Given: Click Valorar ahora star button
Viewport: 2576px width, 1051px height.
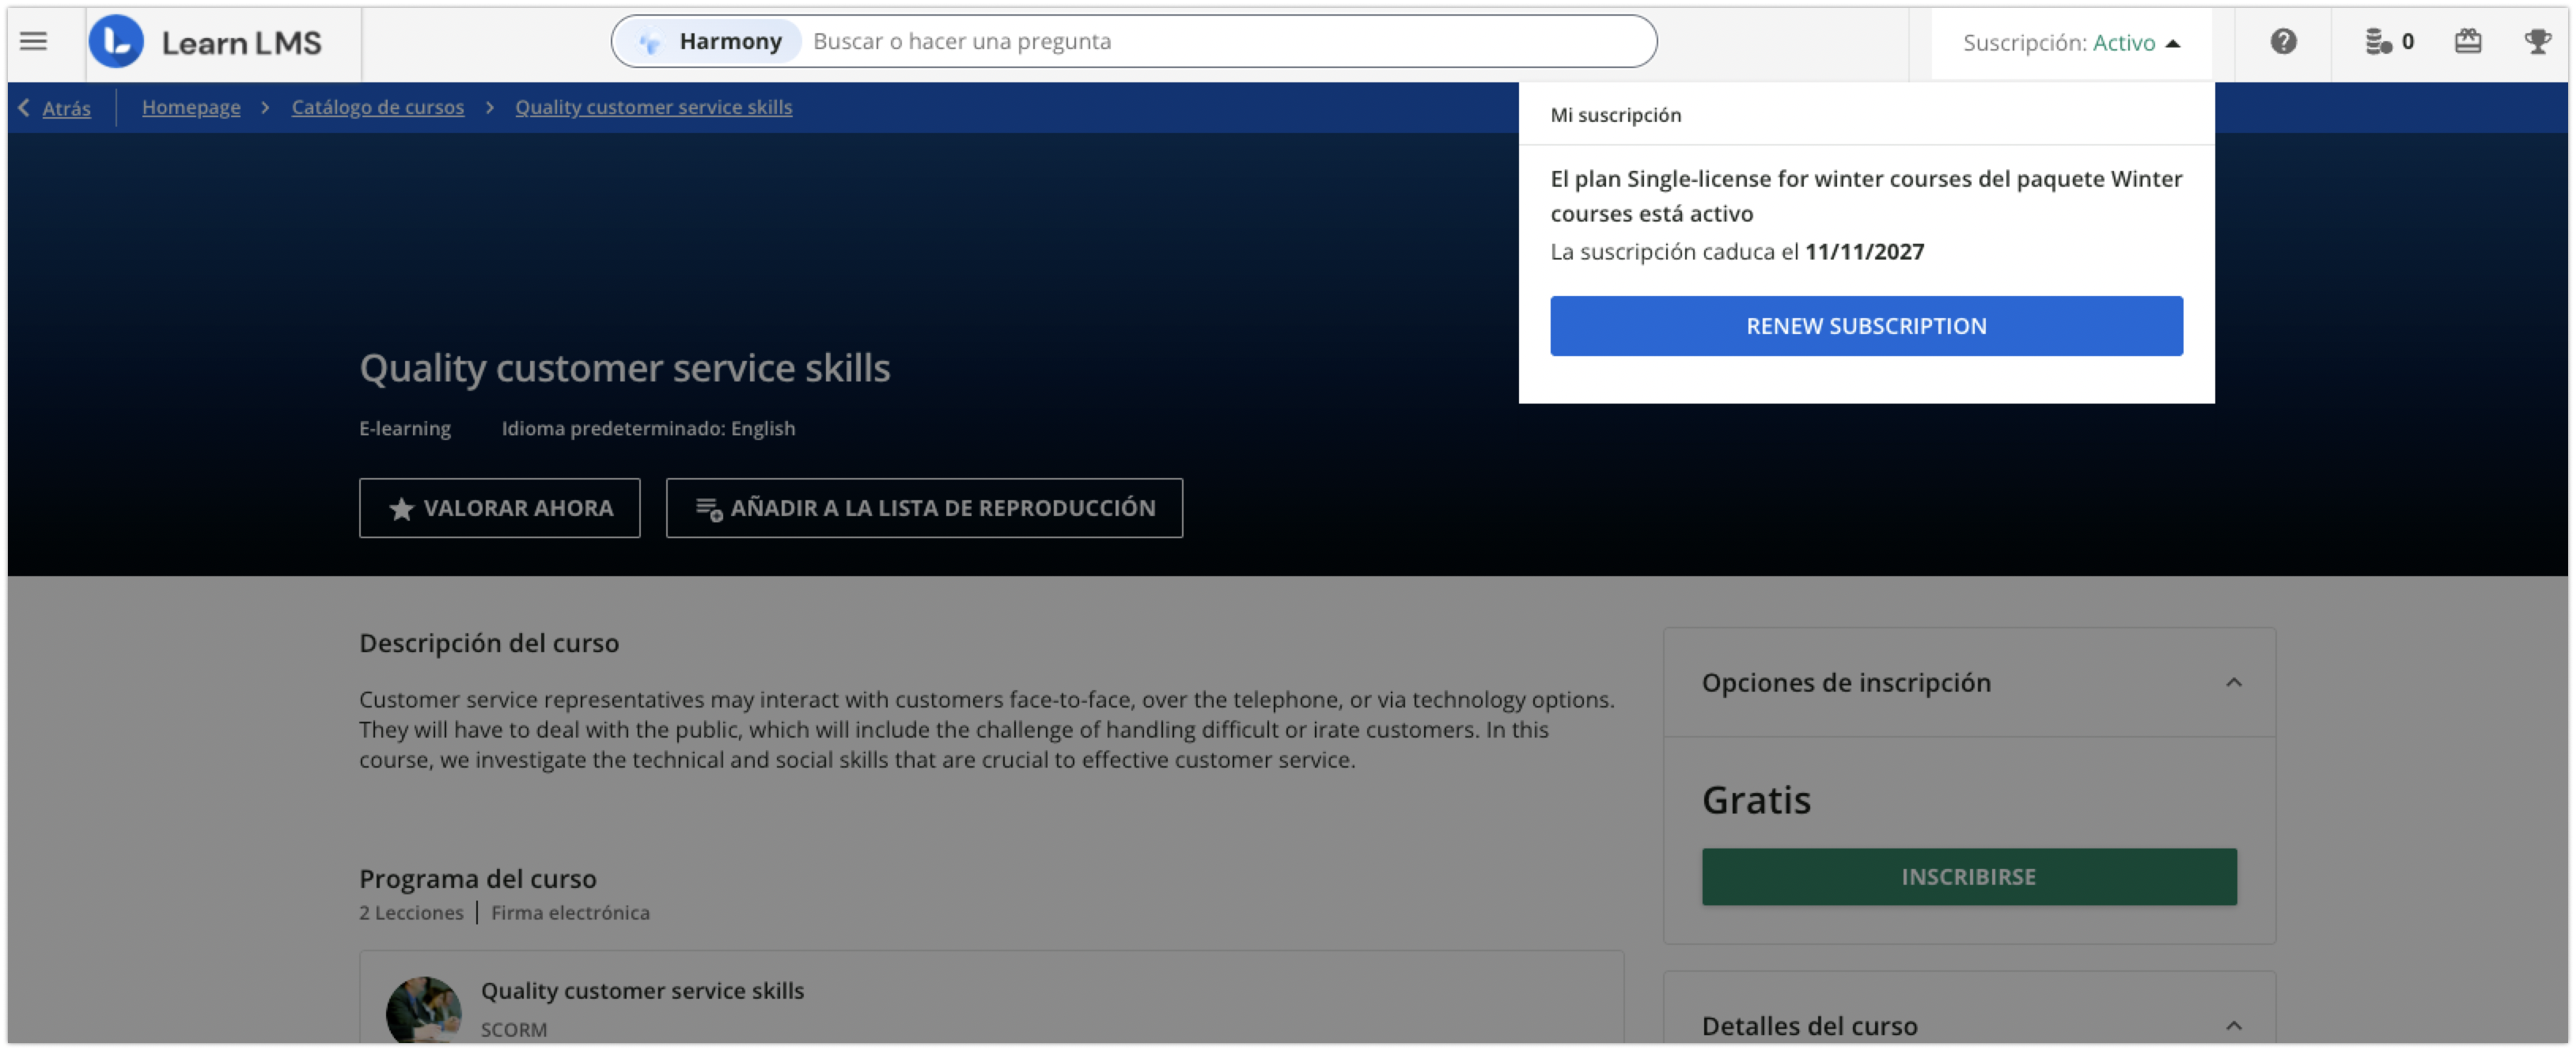Looking at the screenshot, I should 499,508.
